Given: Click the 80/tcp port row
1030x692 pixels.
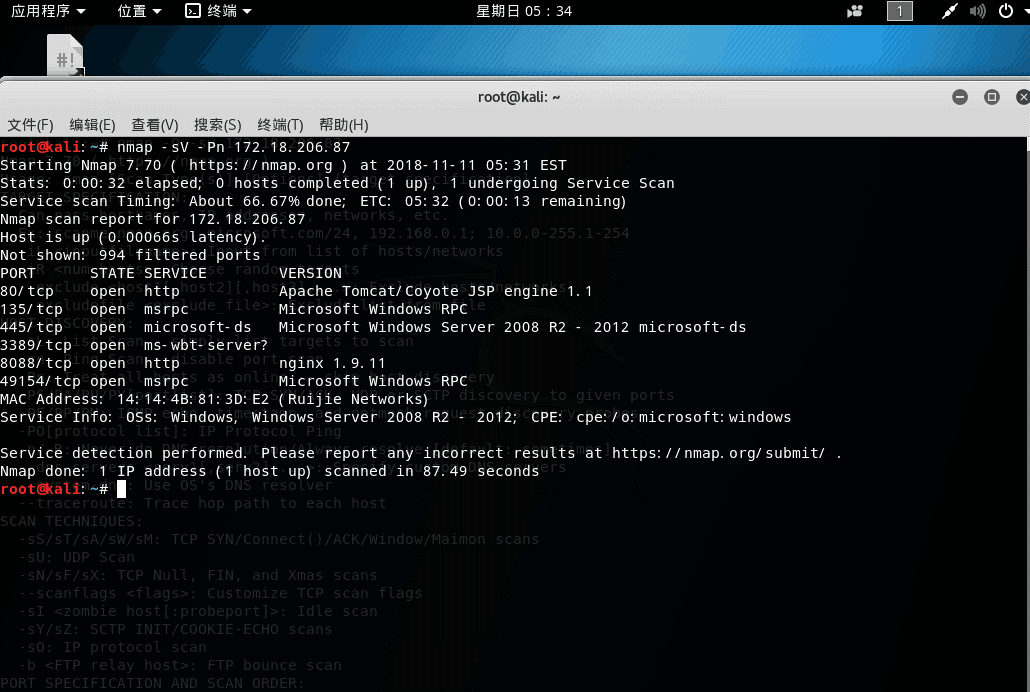Looking at the screenshot, I should [296, 291].
